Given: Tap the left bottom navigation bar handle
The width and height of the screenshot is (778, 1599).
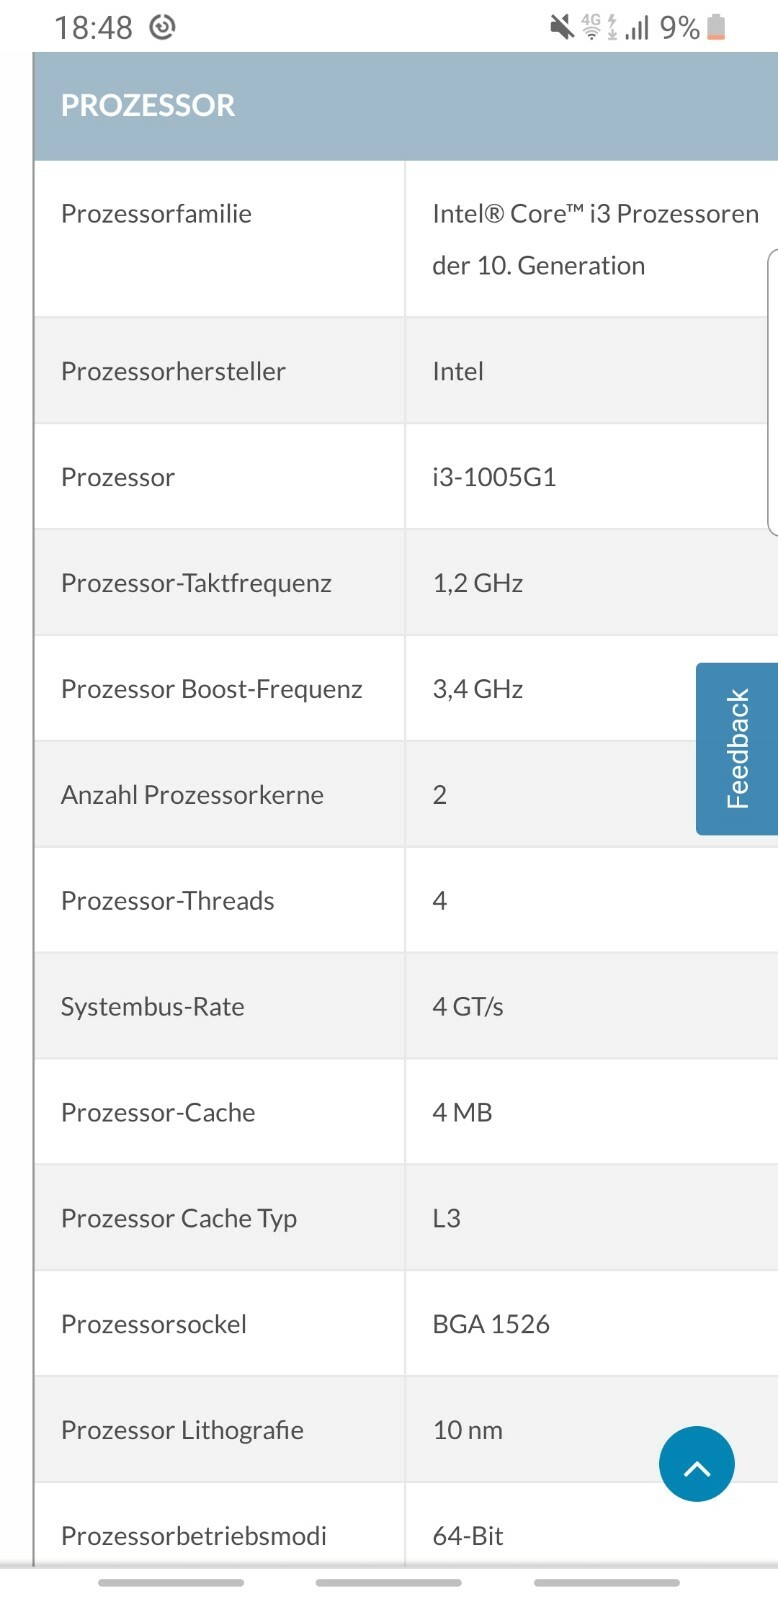Looking at the screenshot, I should point(171,1583).
